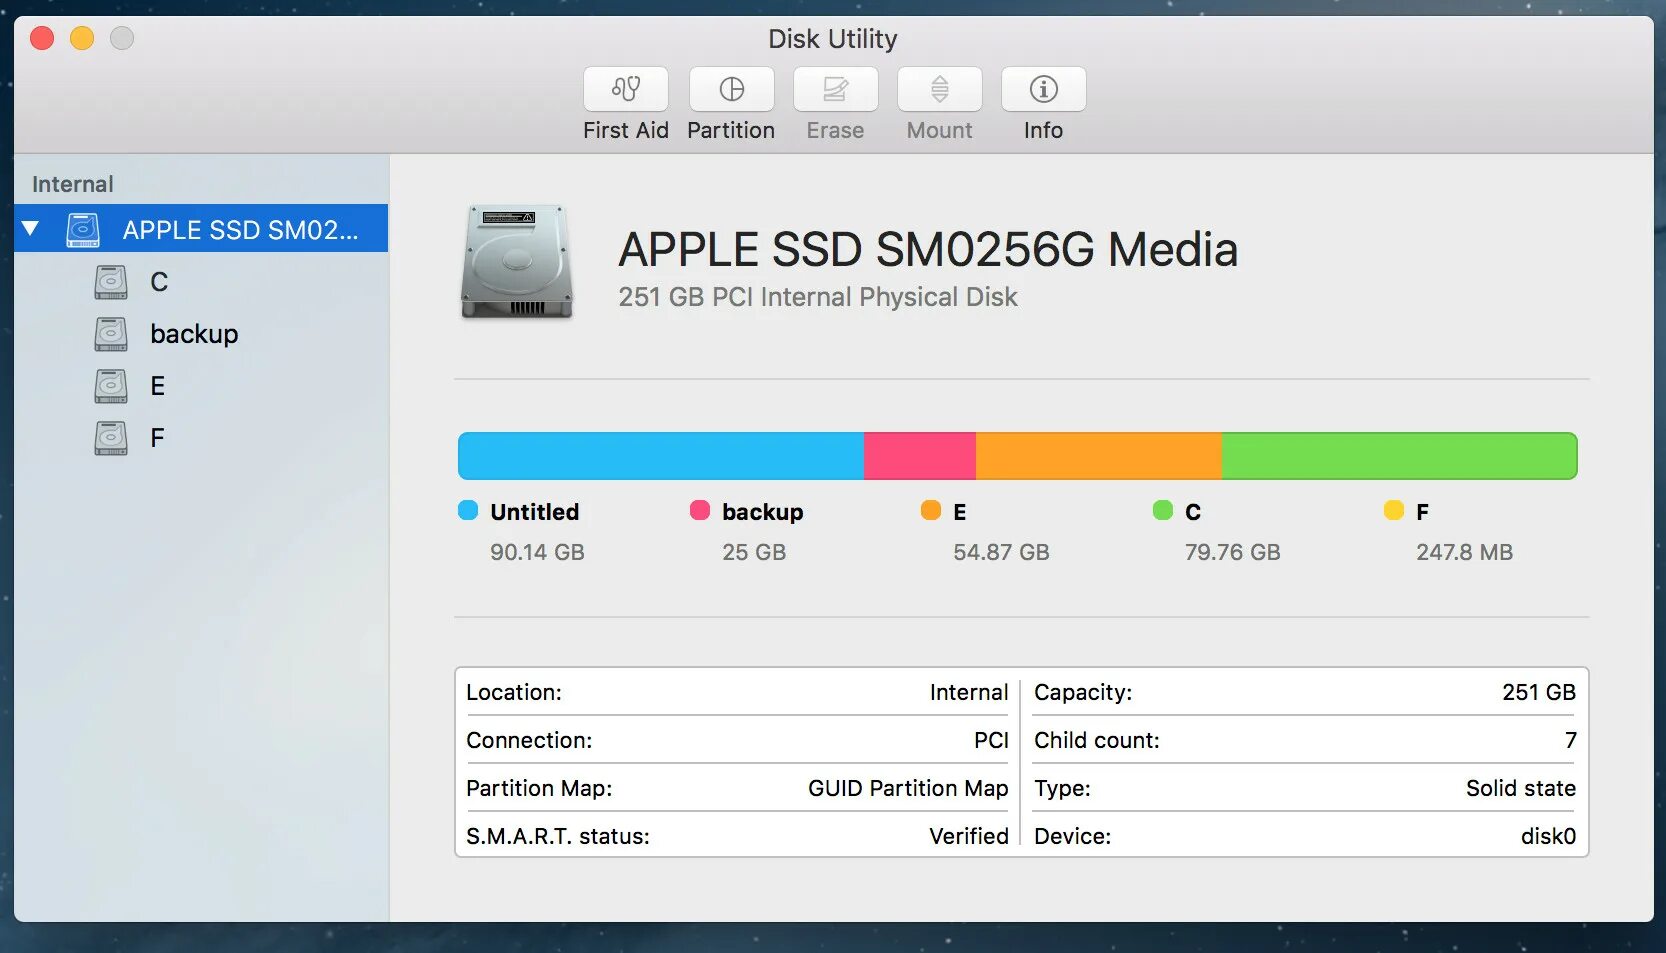Click the Location value Internal
The height and width of the screenshot is (953, 1666).
[969, 692]
